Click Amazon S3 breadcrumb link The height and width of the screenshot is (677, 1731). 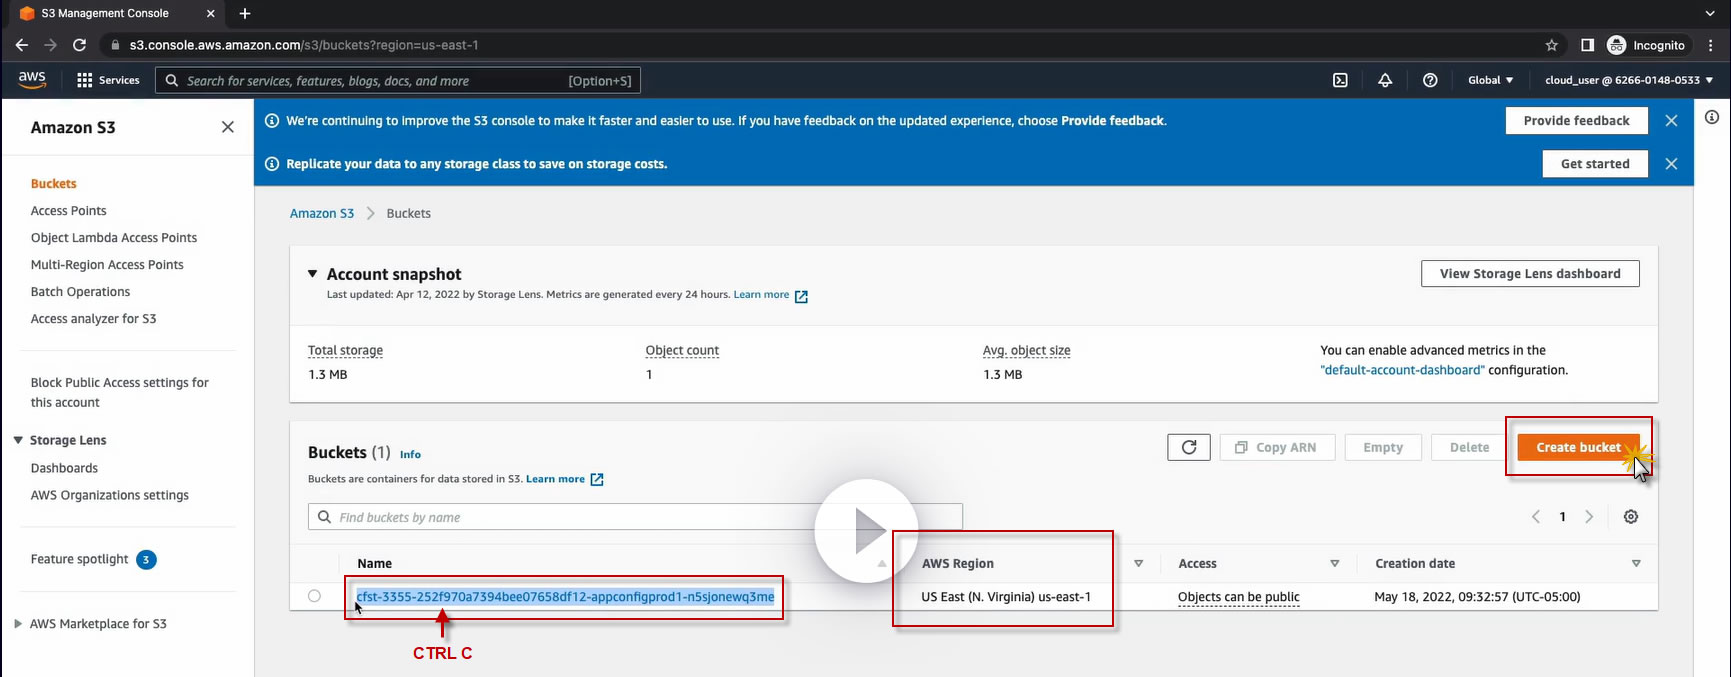coord(322,213)
